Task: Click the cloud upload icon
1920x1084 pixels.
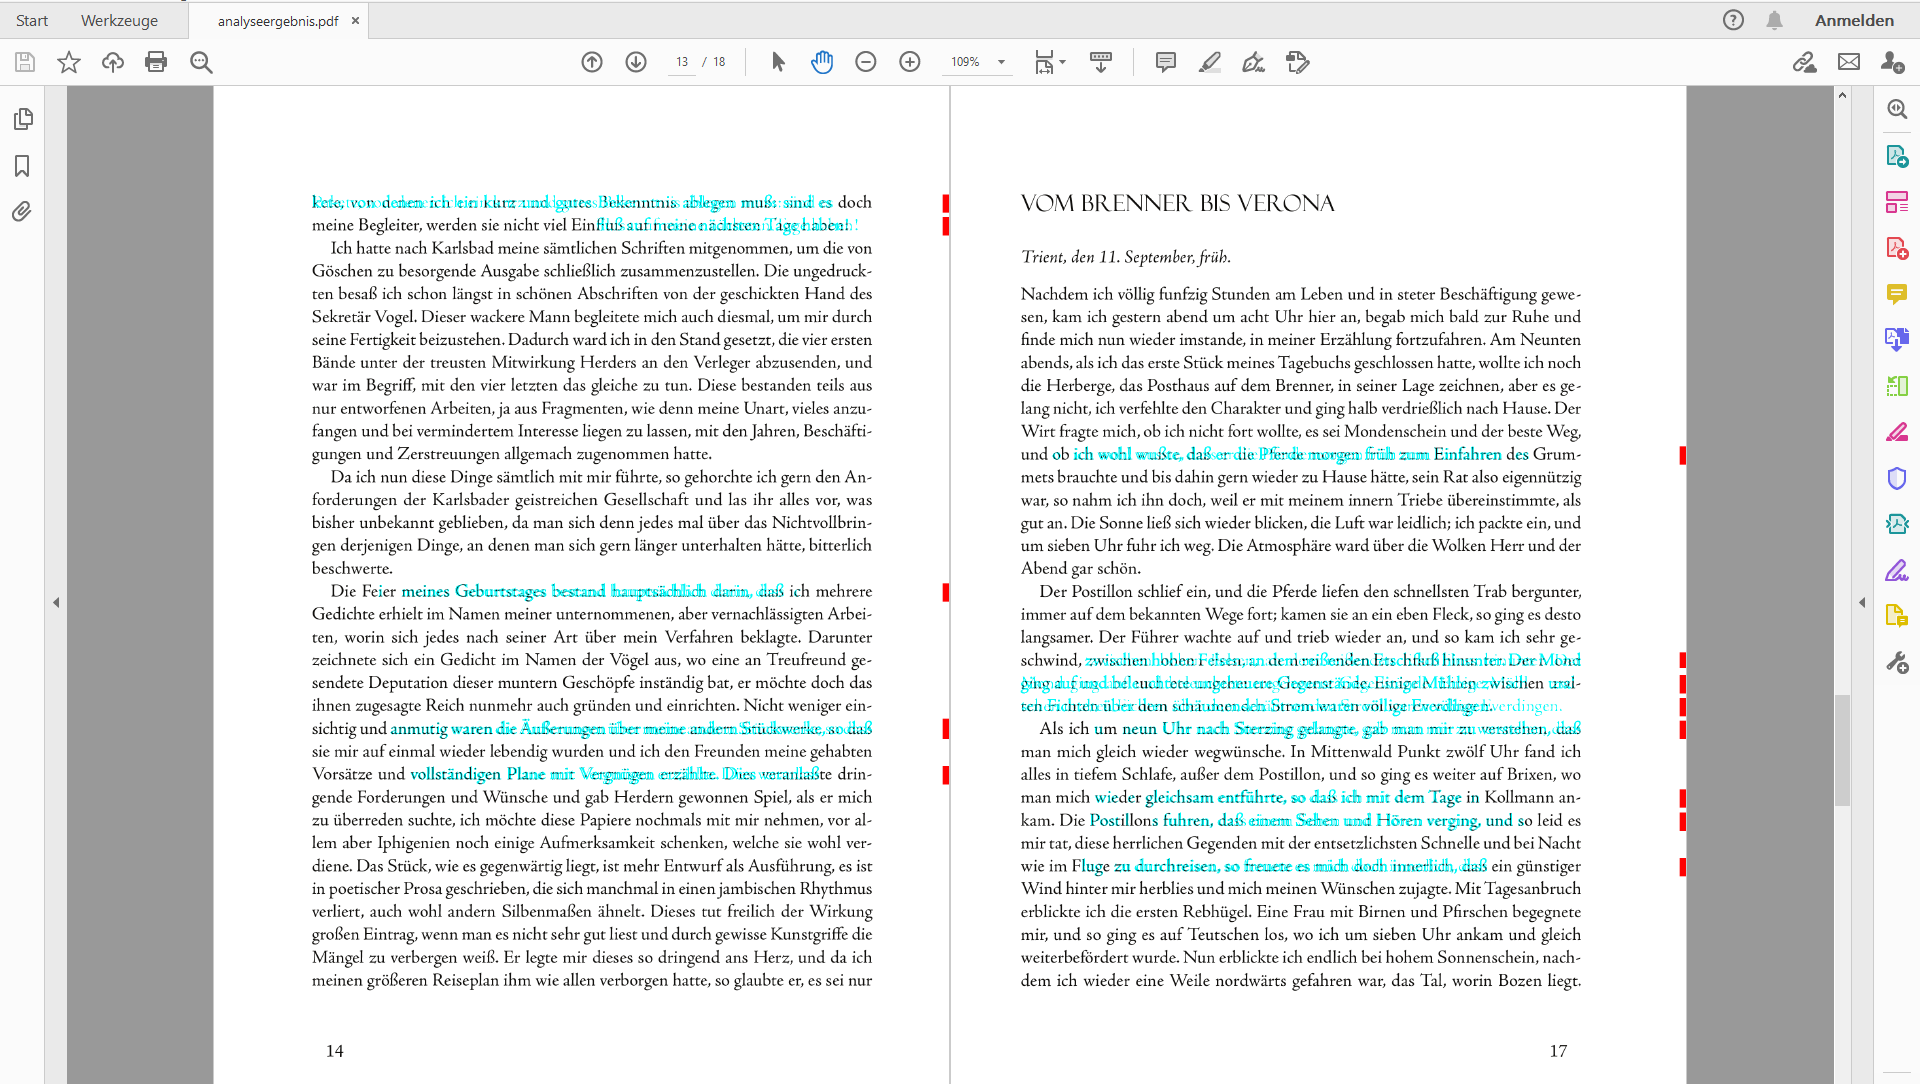Action: point(113,62)
